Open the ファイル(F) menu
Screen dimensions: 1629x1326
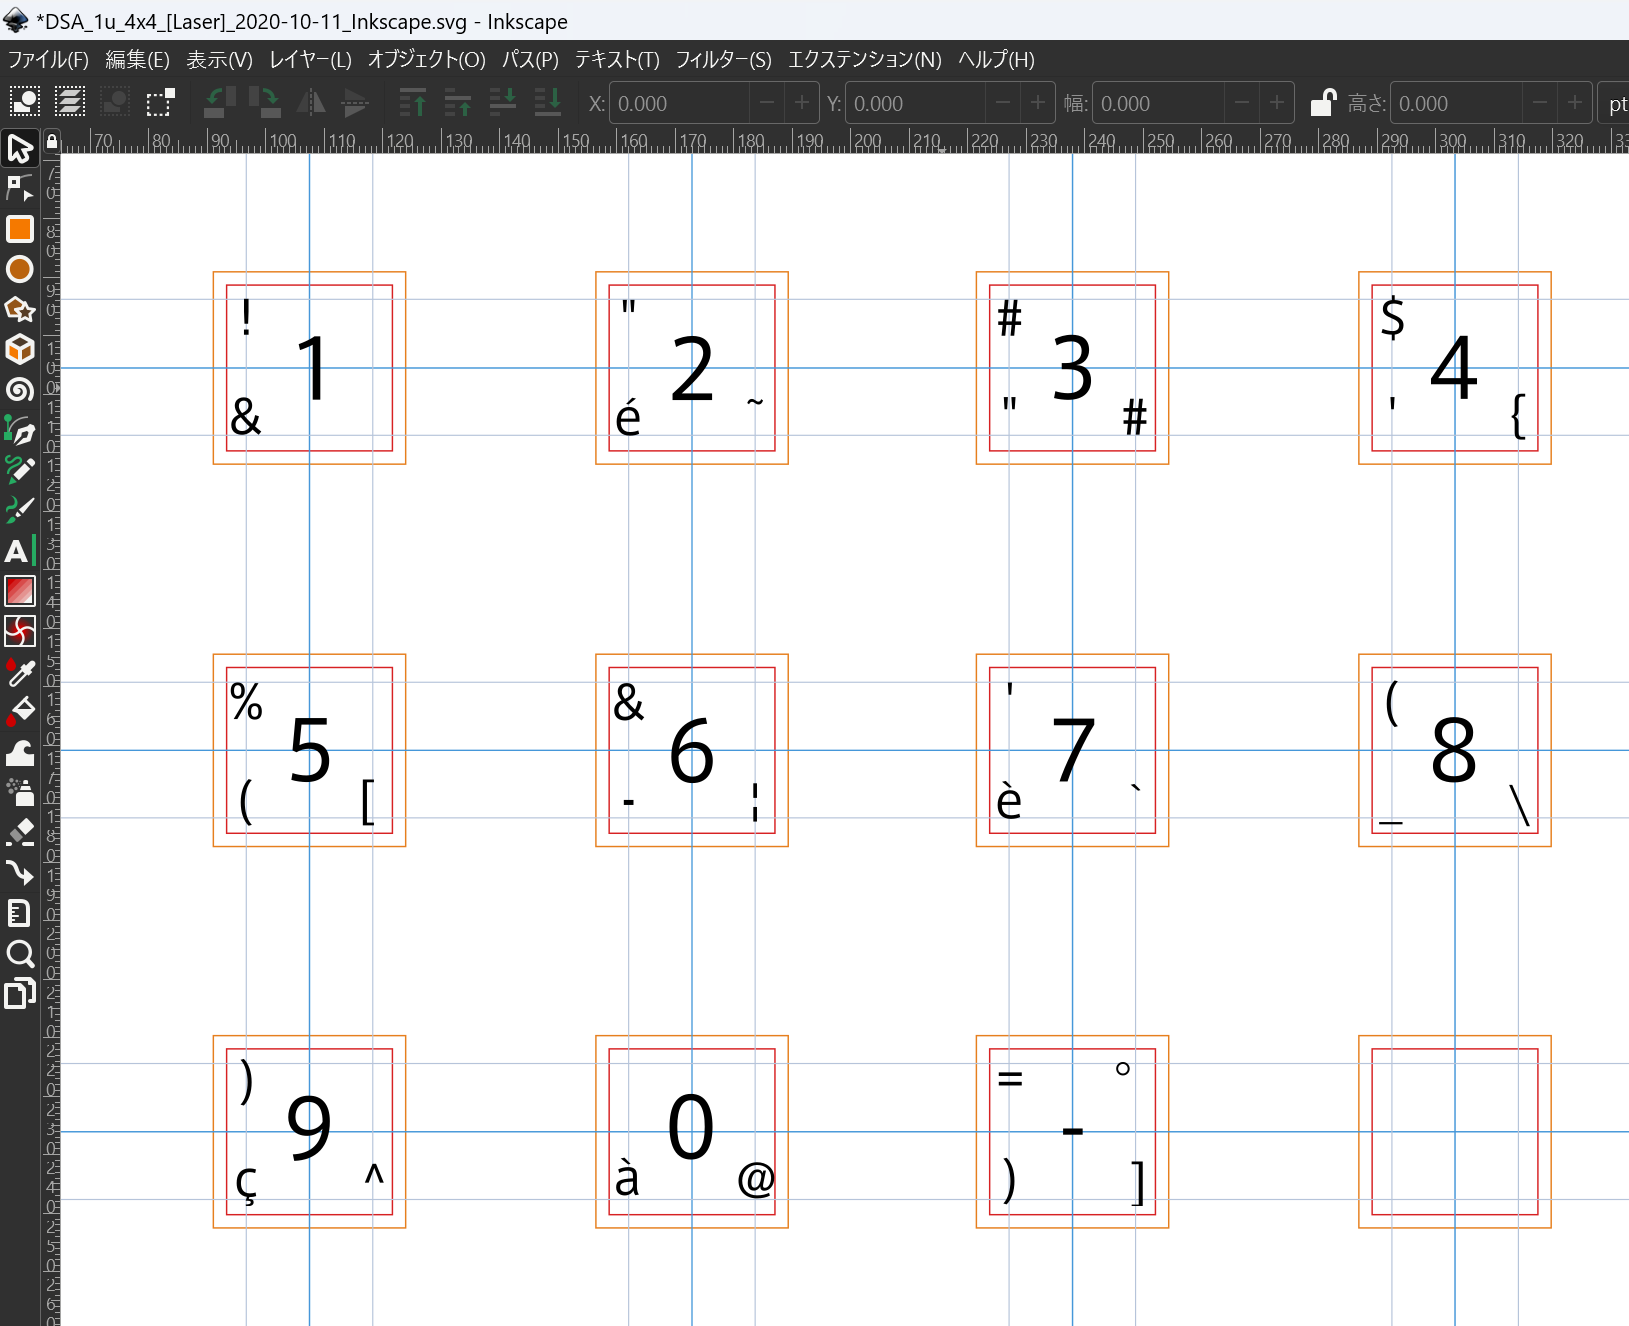[x=48, y=60]
